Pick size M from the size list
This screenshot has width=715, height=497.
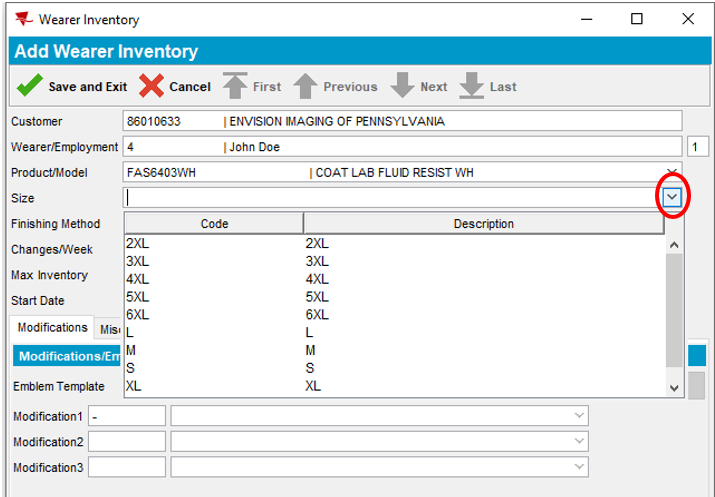pyautogui.click(x=130, y=350)
